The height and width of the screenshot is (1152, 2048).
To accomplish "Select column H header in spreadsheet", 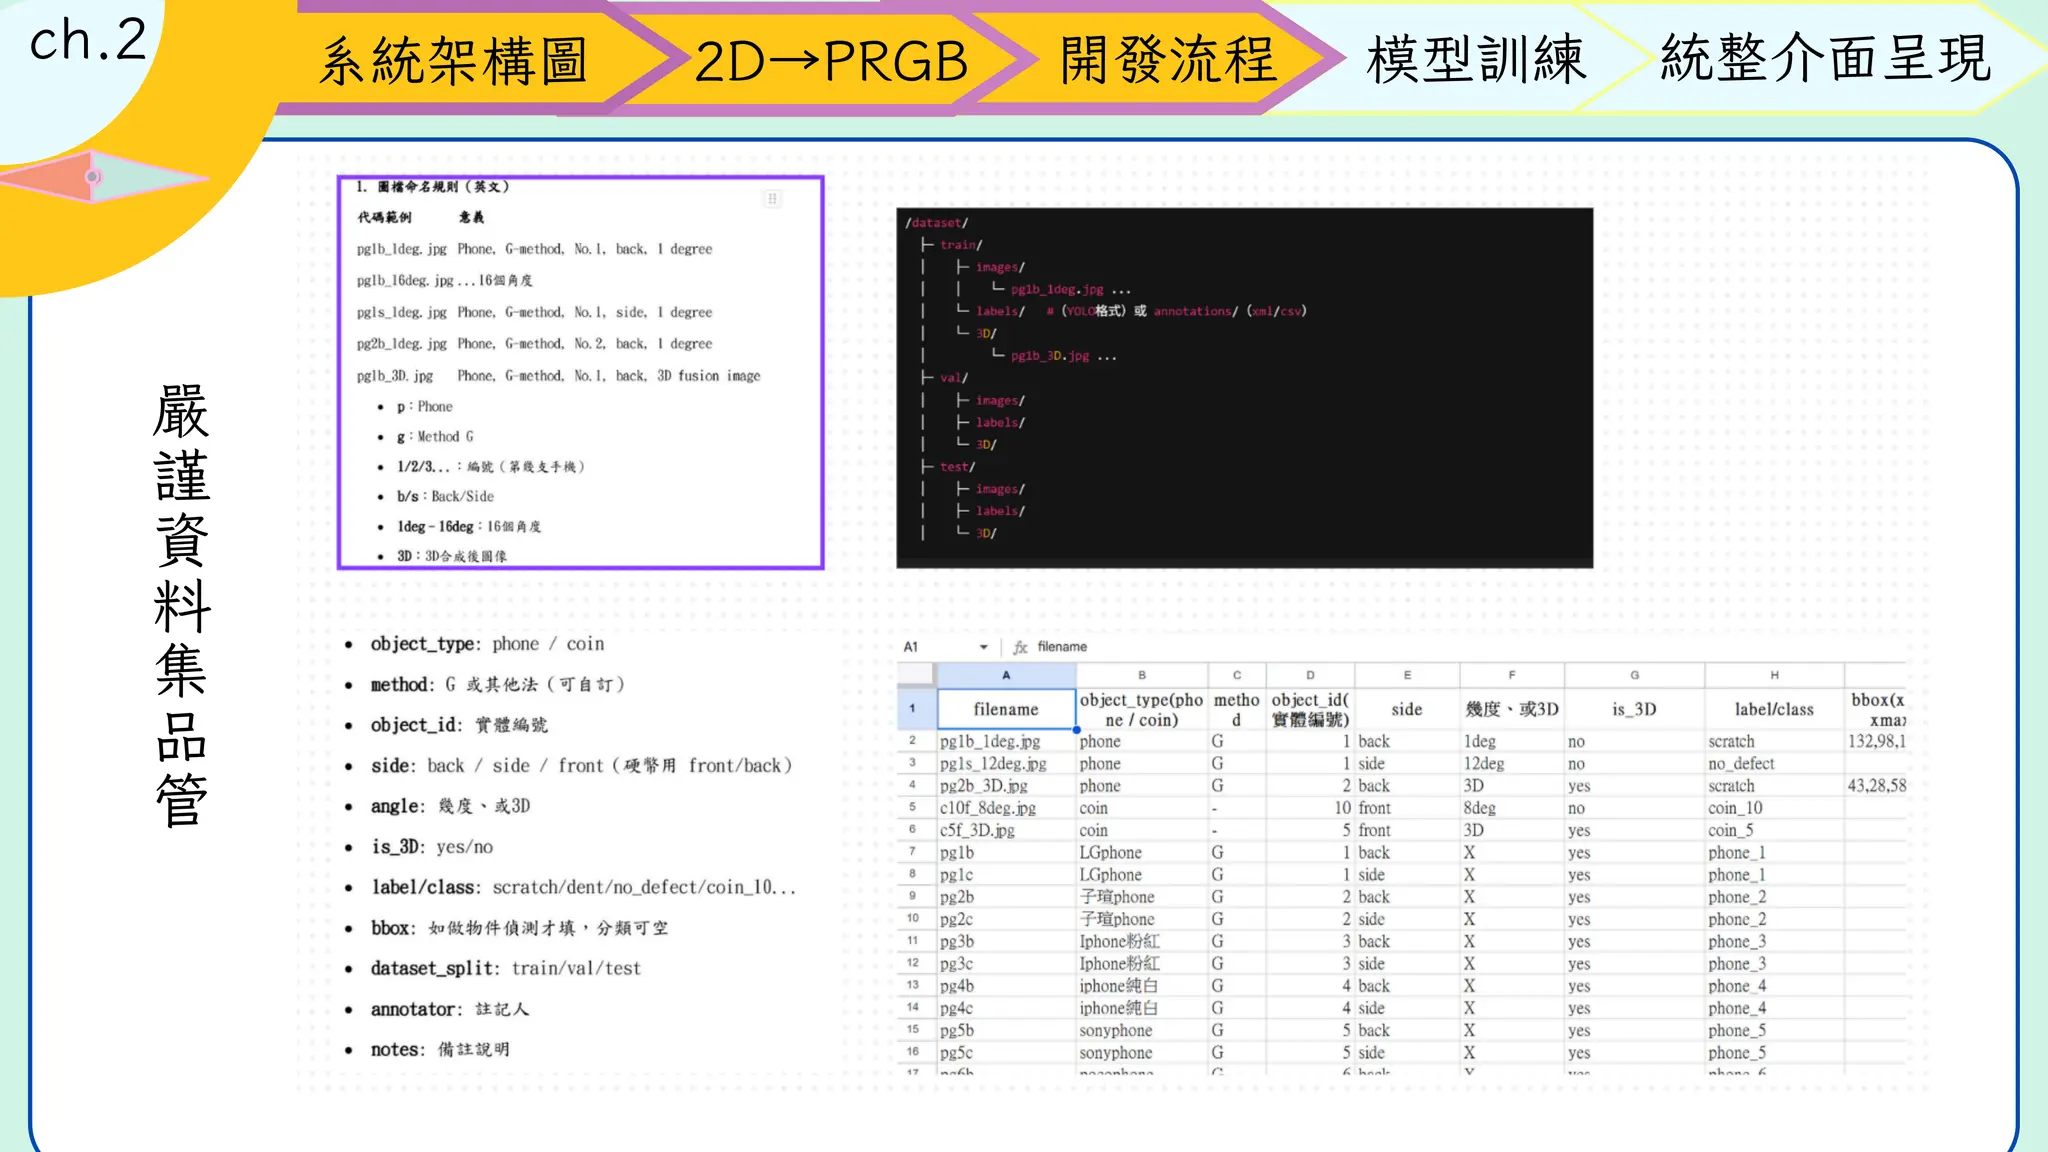I will [x=1774, y=675].
